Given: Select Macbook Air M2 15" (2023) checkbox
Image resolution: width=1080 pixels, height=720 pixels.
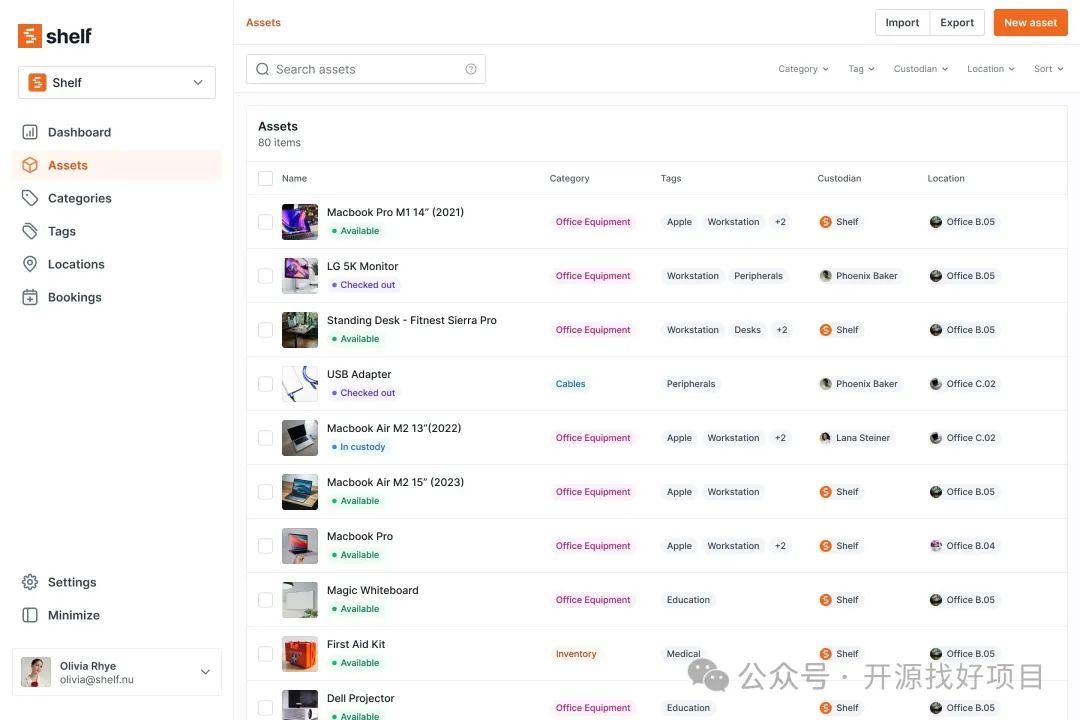Looking at the screenshot, I should (x=265, y=492).
